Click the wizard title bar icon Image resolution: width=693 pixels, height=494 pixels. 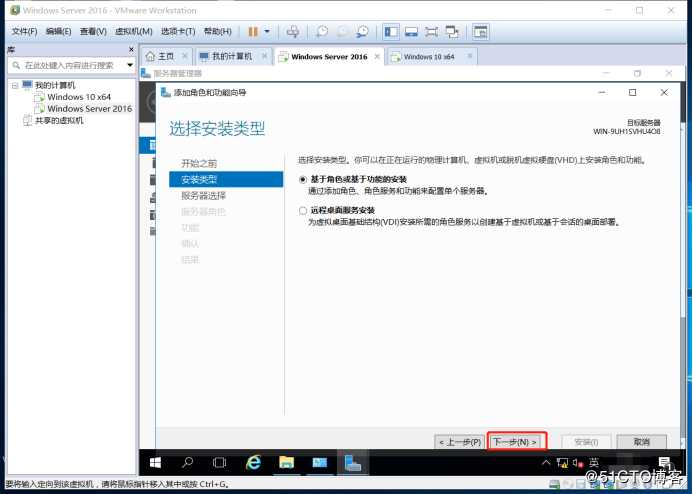tap(166, 92)
